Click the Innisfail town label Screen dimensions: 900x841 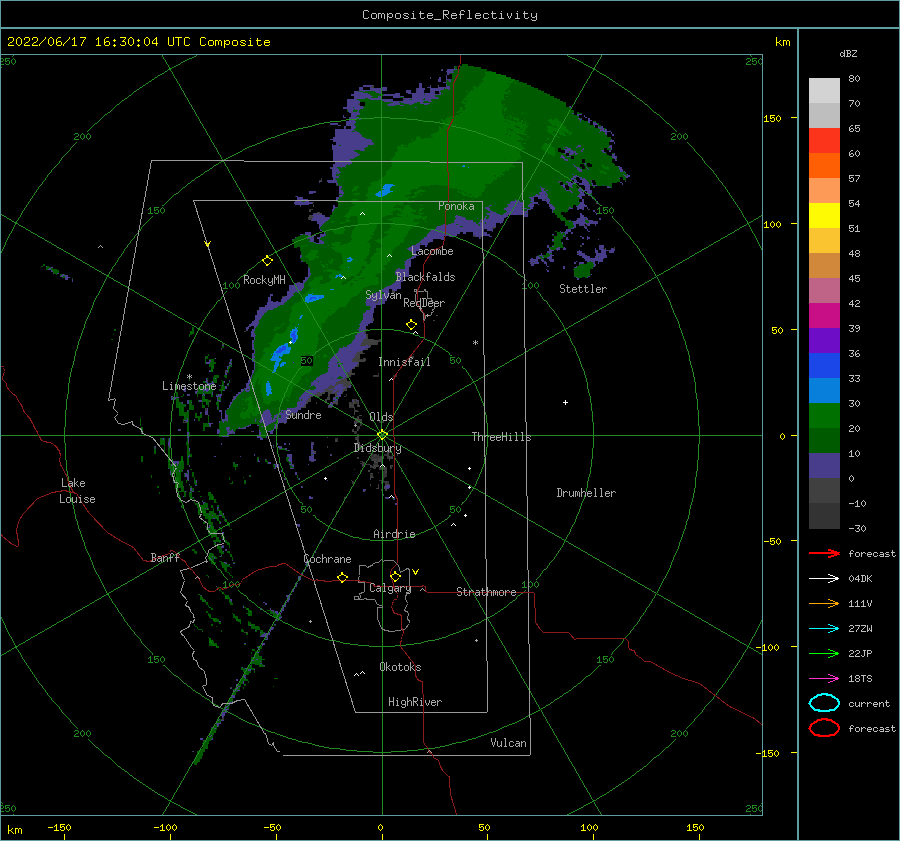click(404, 362)
